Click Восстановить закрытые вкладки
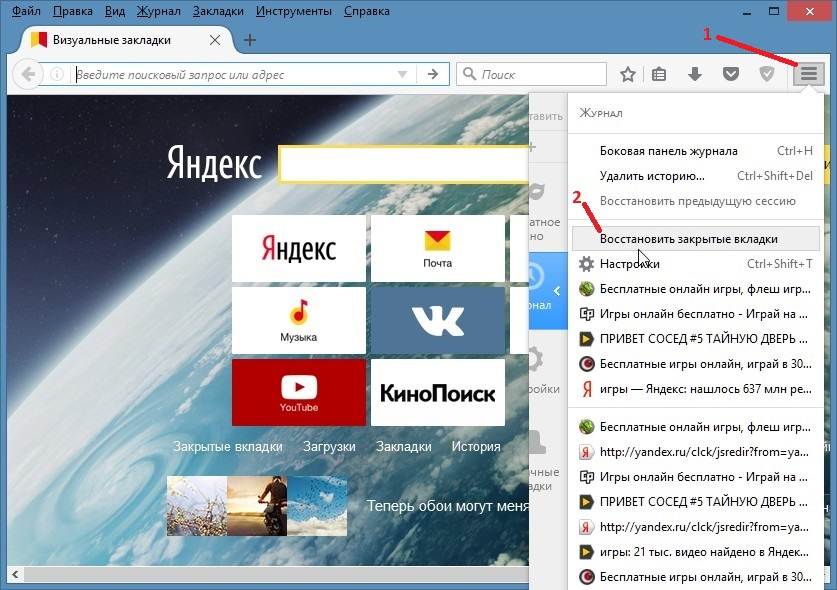Viewport: 837px width, 590px height. click(x=696, y=239)
